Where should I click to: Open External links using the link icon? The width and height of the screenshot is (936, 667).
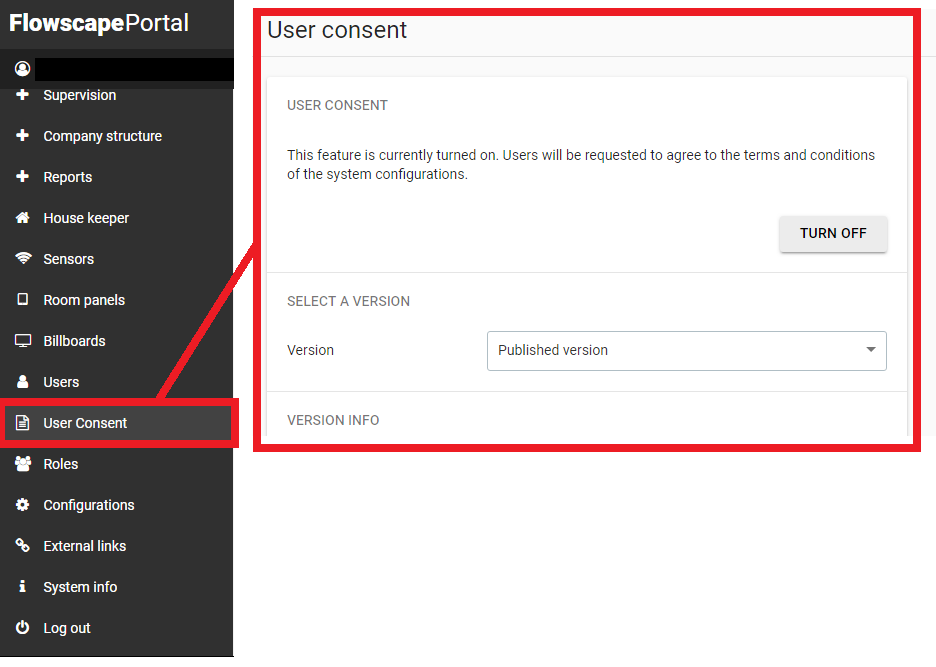(x=22, y=545)
